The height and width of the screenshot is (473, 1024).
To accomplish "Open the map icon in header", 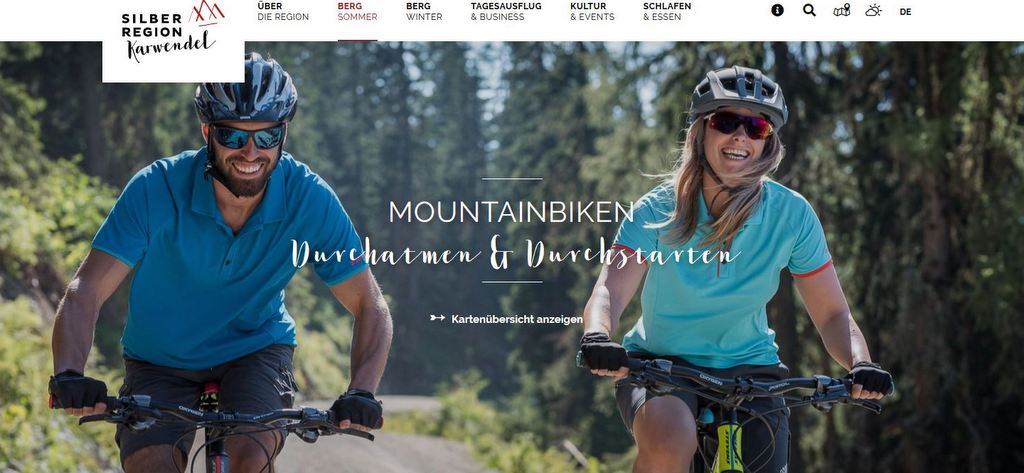I will [842, 10].
